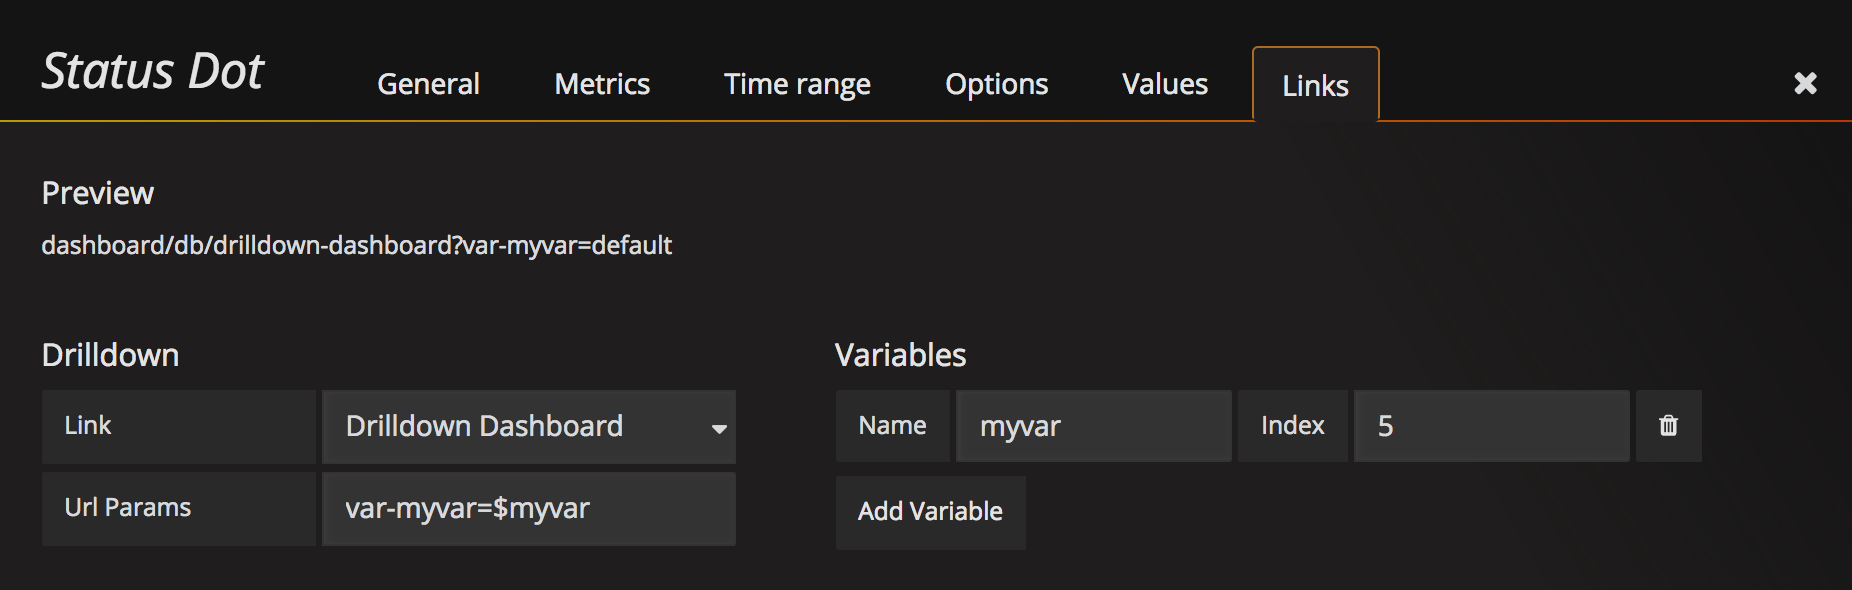Click the active Links tab
This screenshot has height=590, width=1852.
coord(1315,86)
